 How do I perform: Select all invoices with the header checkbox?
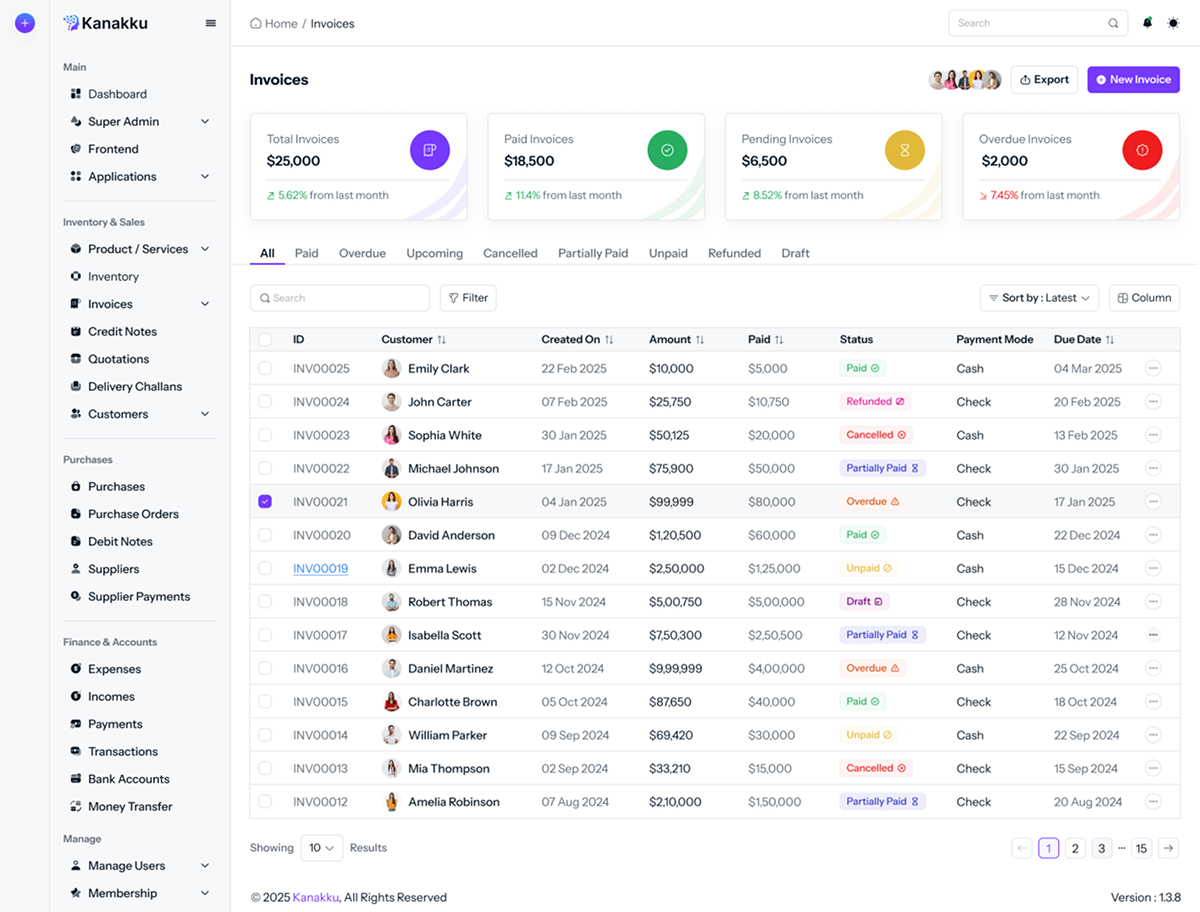click(x=265, y=339)
